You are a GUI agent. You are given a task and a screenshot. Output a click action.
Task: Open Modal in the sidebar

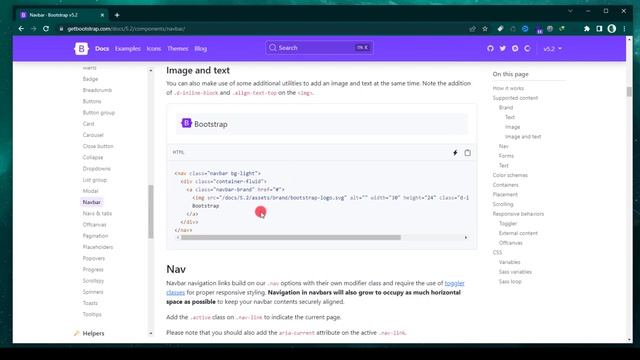(90, 191)
